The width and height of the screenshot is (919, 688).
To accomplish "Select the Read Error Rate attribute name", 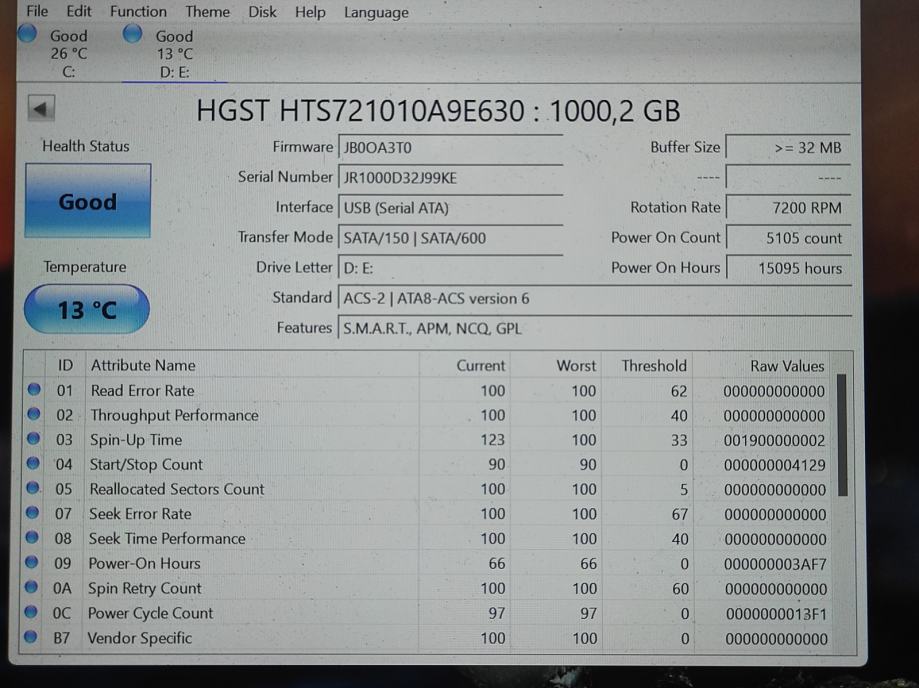I will tap(142, 390).
